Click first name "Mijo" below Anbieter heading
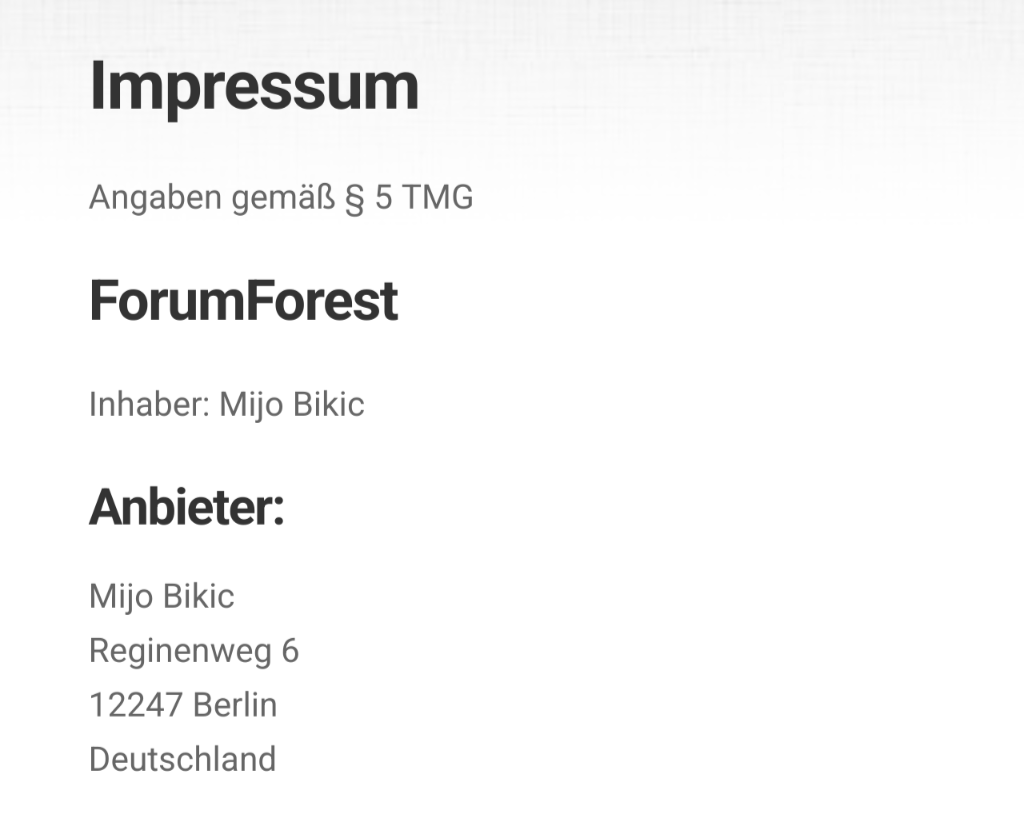 122,597
